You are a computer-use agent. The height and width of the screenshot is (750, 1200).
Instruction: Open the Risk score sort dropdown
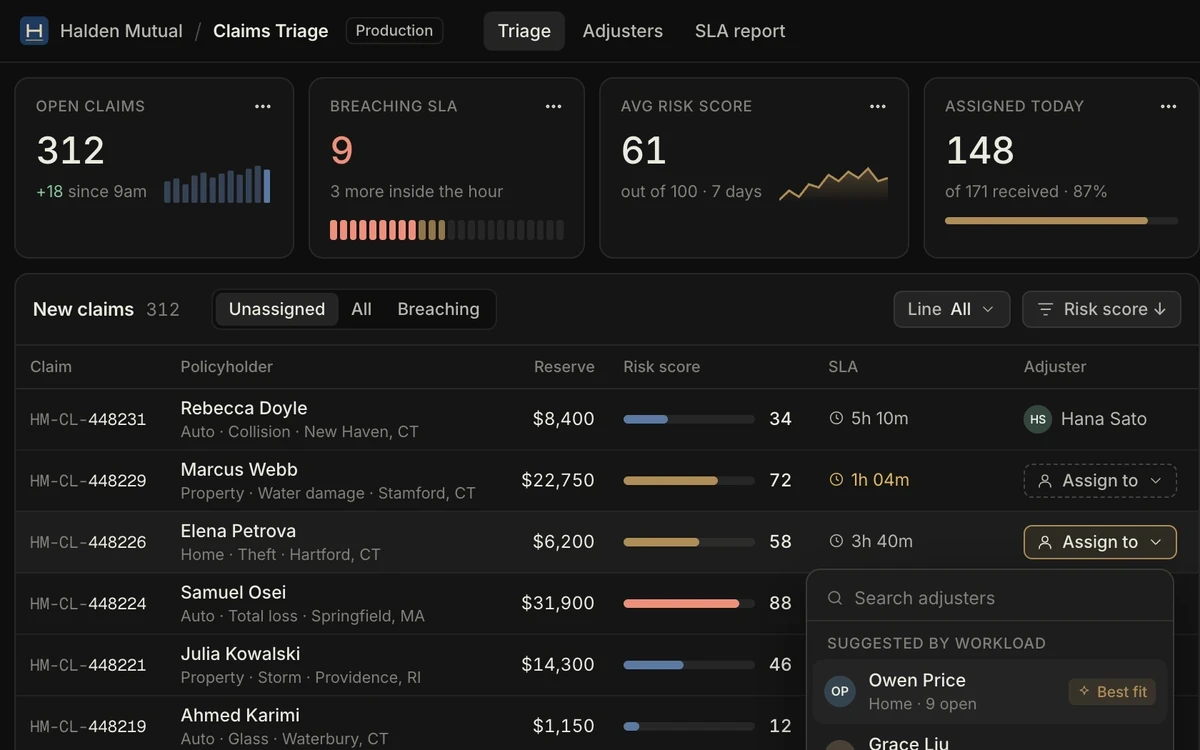[1101, 309]
